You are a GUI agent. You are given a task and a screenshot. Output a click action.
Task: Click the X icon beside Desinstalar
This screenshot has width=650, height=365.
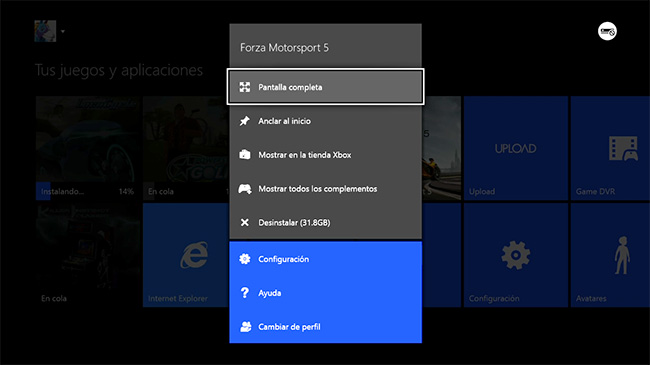pos(245,223)
